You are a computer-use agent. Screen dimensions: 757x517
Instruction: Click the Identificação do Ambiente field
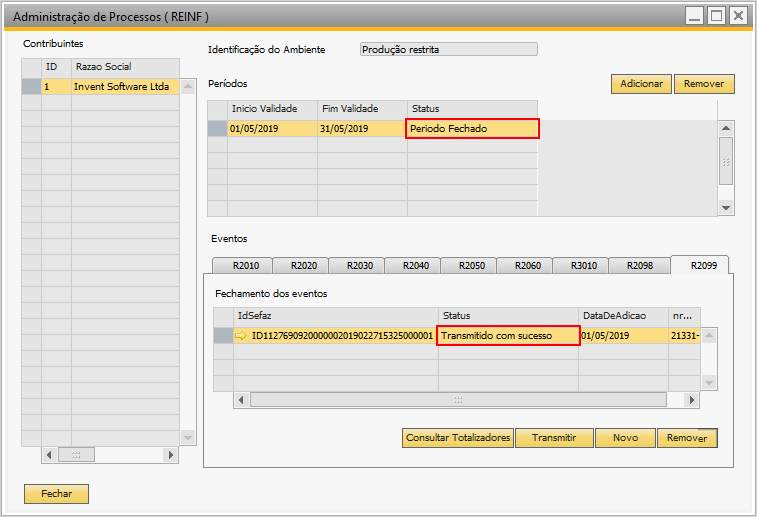click(448, 49)
